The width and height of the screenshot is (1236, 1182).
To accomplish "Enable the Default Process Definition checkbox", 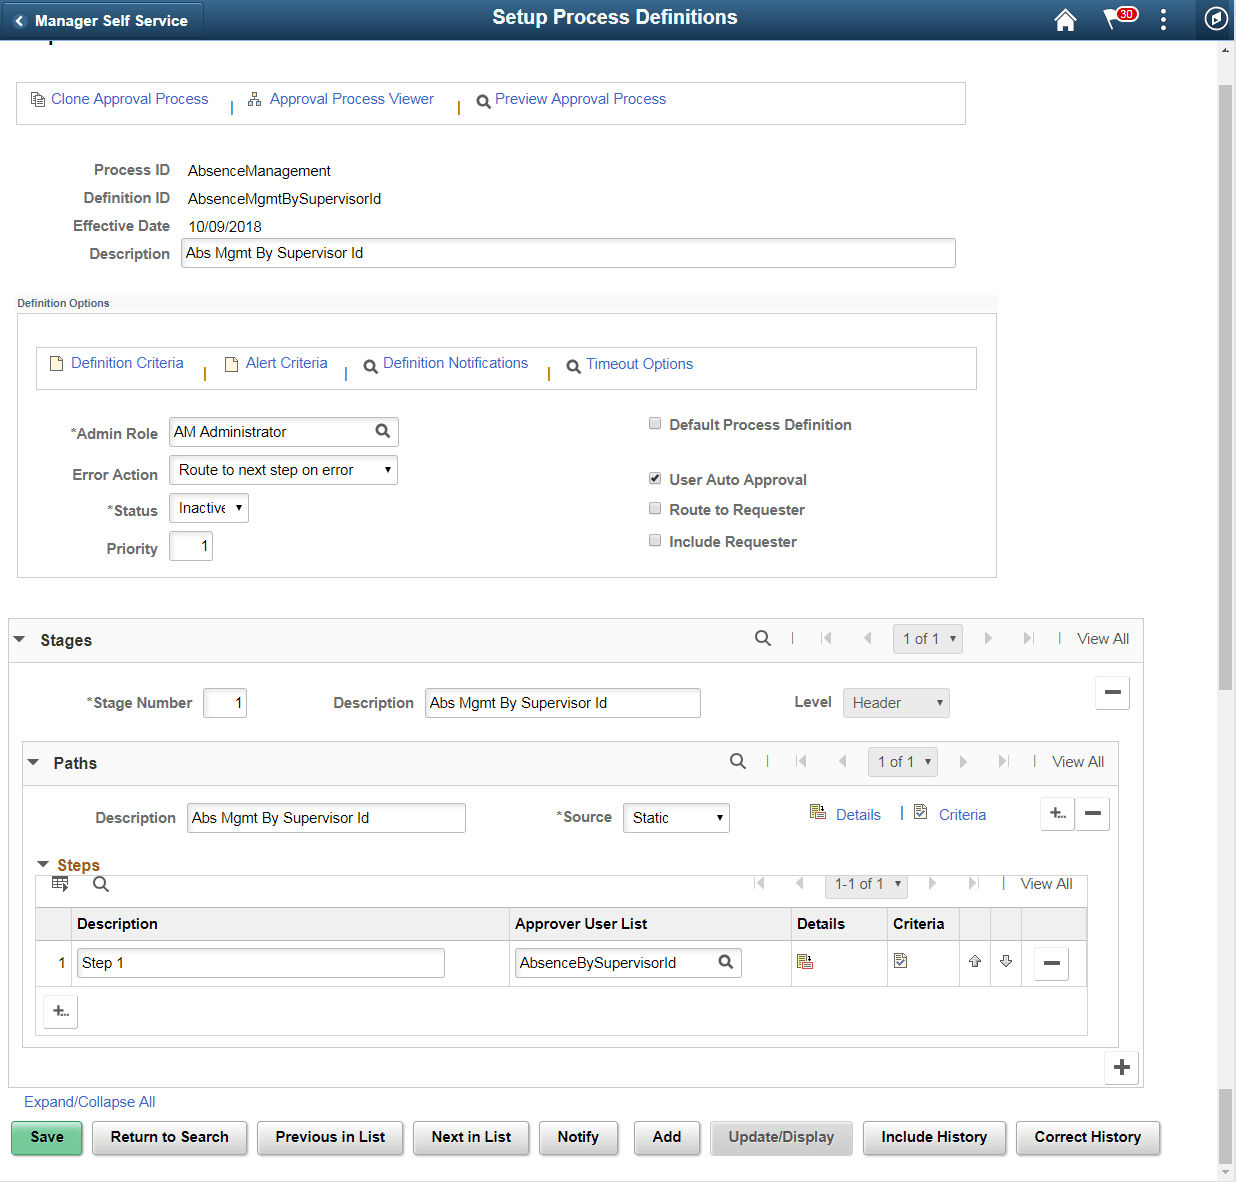I will pos(655,423).
